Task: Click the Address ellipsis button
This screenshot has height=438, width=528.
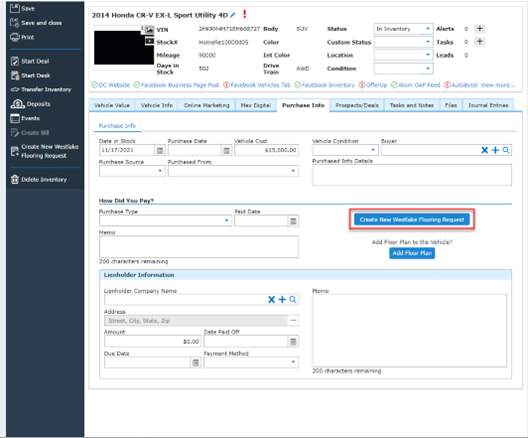Action: pyautogui.click(x=293, y=320)
